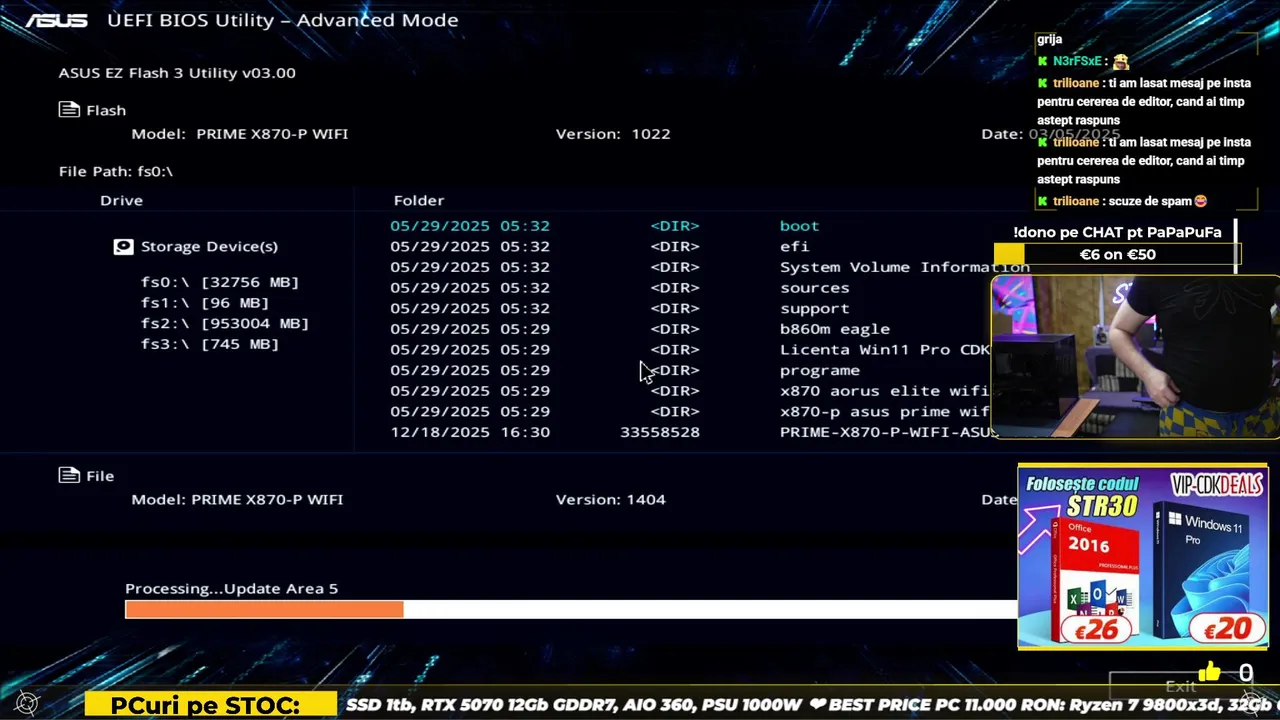Click File Path fs0:\ text
The width and height of the screenshot is (1280, 720).
pos(116,171)
